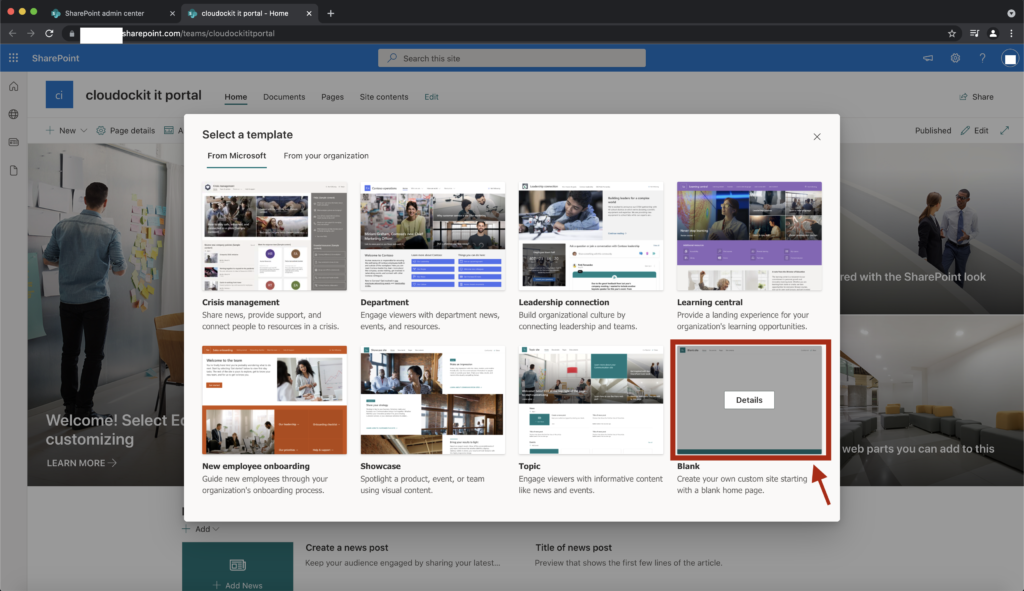1024x591 pixels.
Task: Click the expand full-screen arrow icon beside Edit
Action: tap(1004, 131)
